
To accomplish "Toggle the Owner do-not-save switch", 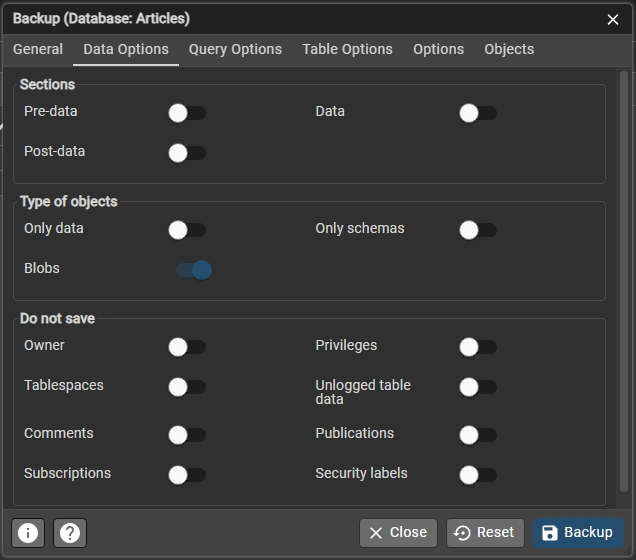I will (x=187, y=347).
